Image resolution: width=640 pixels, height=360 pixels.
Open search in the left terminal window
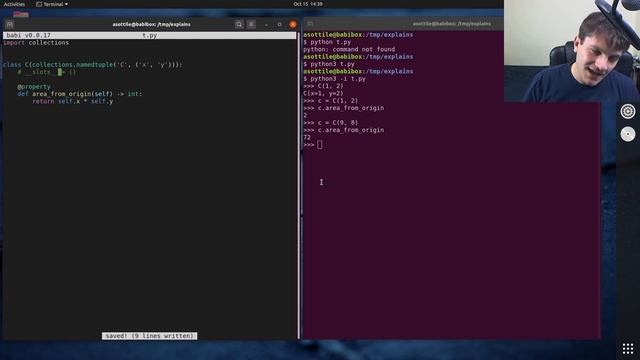tap(239, 24)
